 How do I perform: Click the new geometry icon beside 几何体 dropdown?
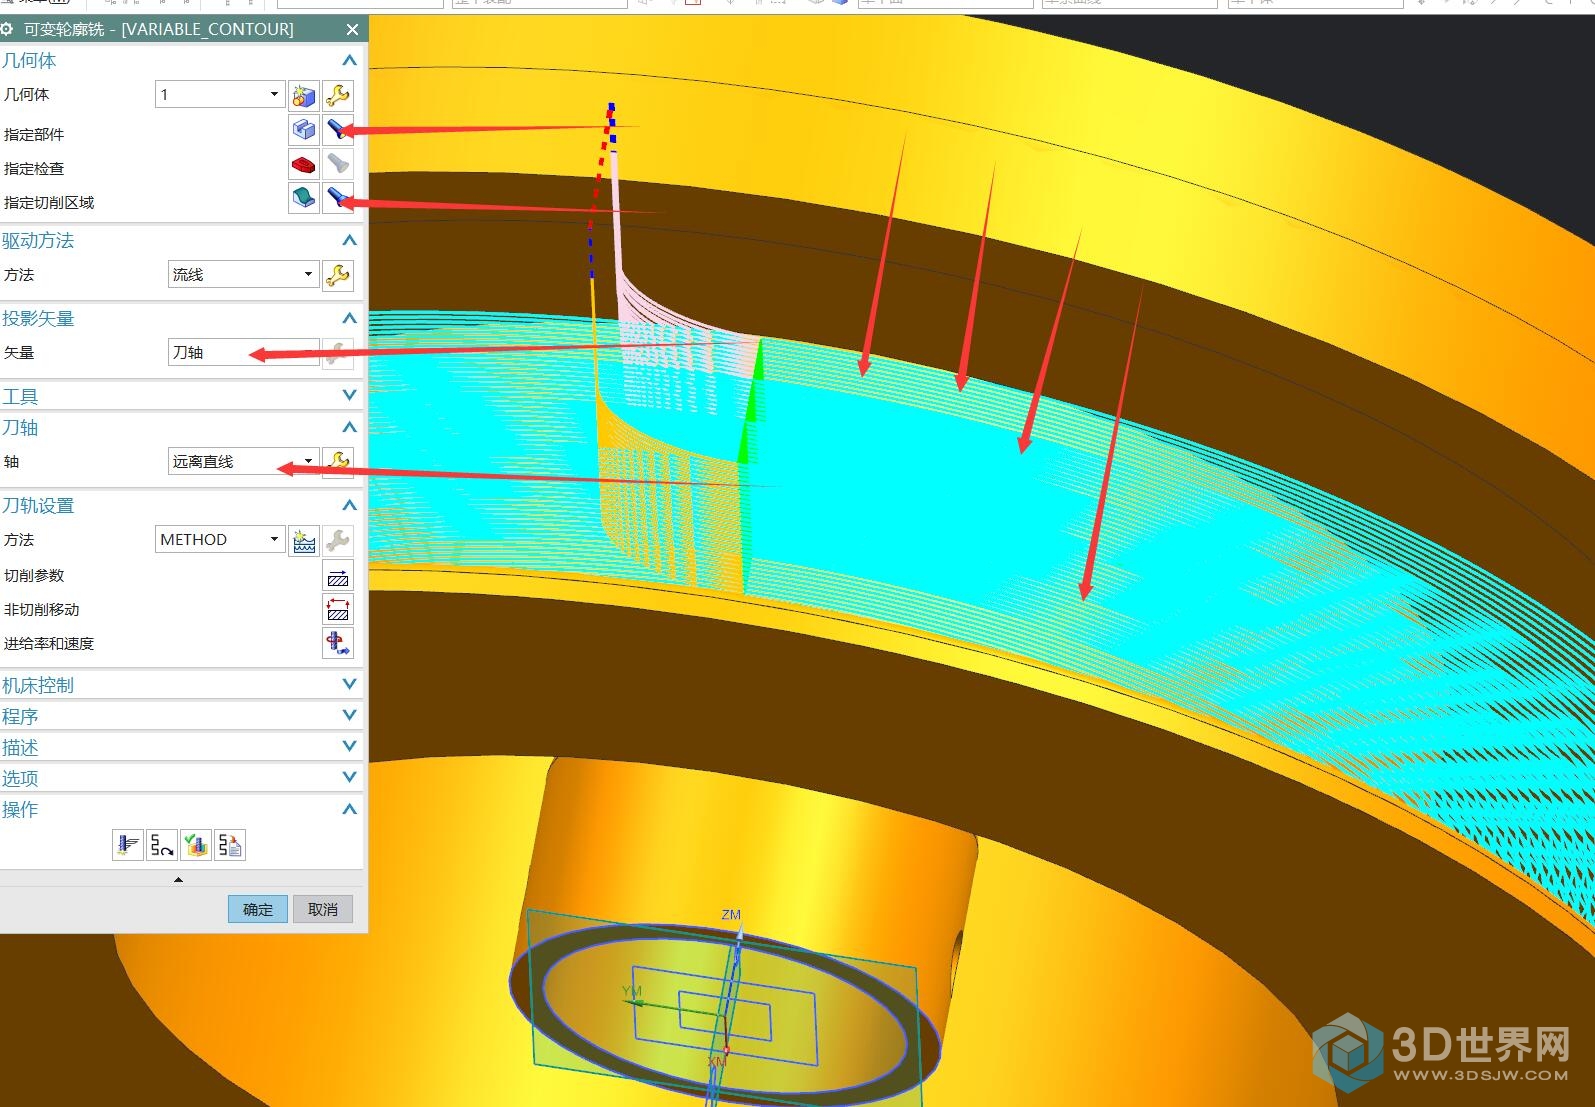point(304,95)
